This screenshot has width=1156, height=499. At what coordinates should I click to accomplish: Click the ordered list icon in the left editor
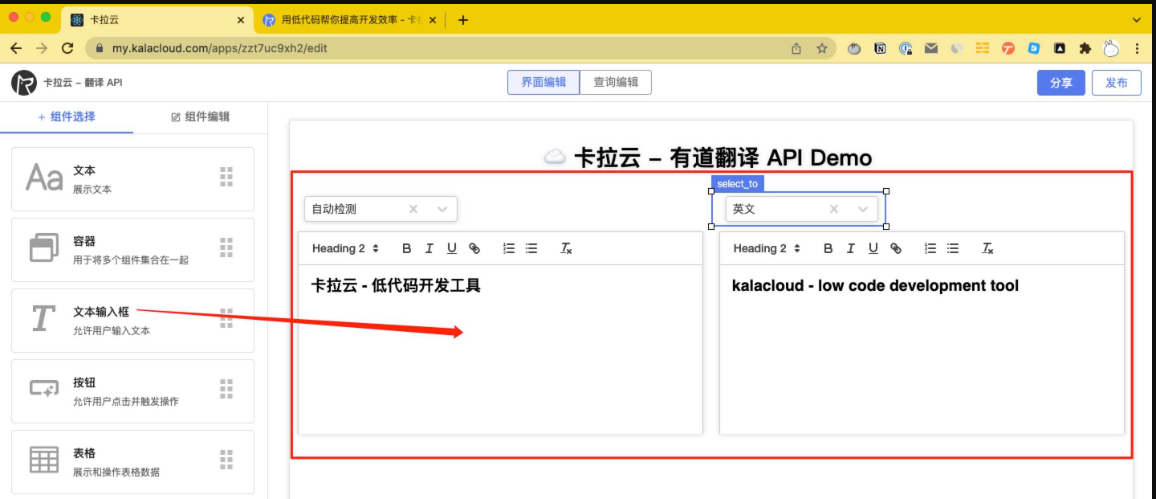[508, 248]
